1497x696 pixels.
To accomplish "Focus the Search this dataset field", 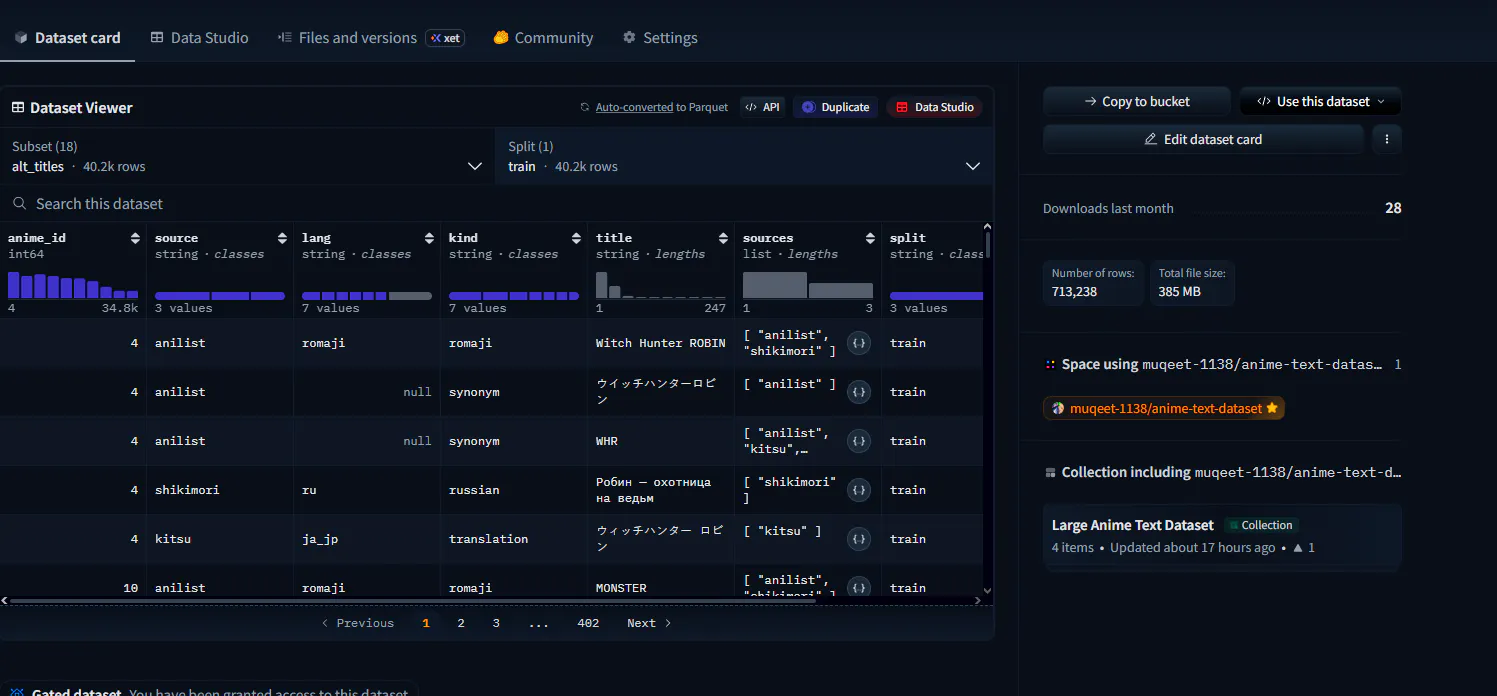I will pyautogui.click(x=496, y=203).
